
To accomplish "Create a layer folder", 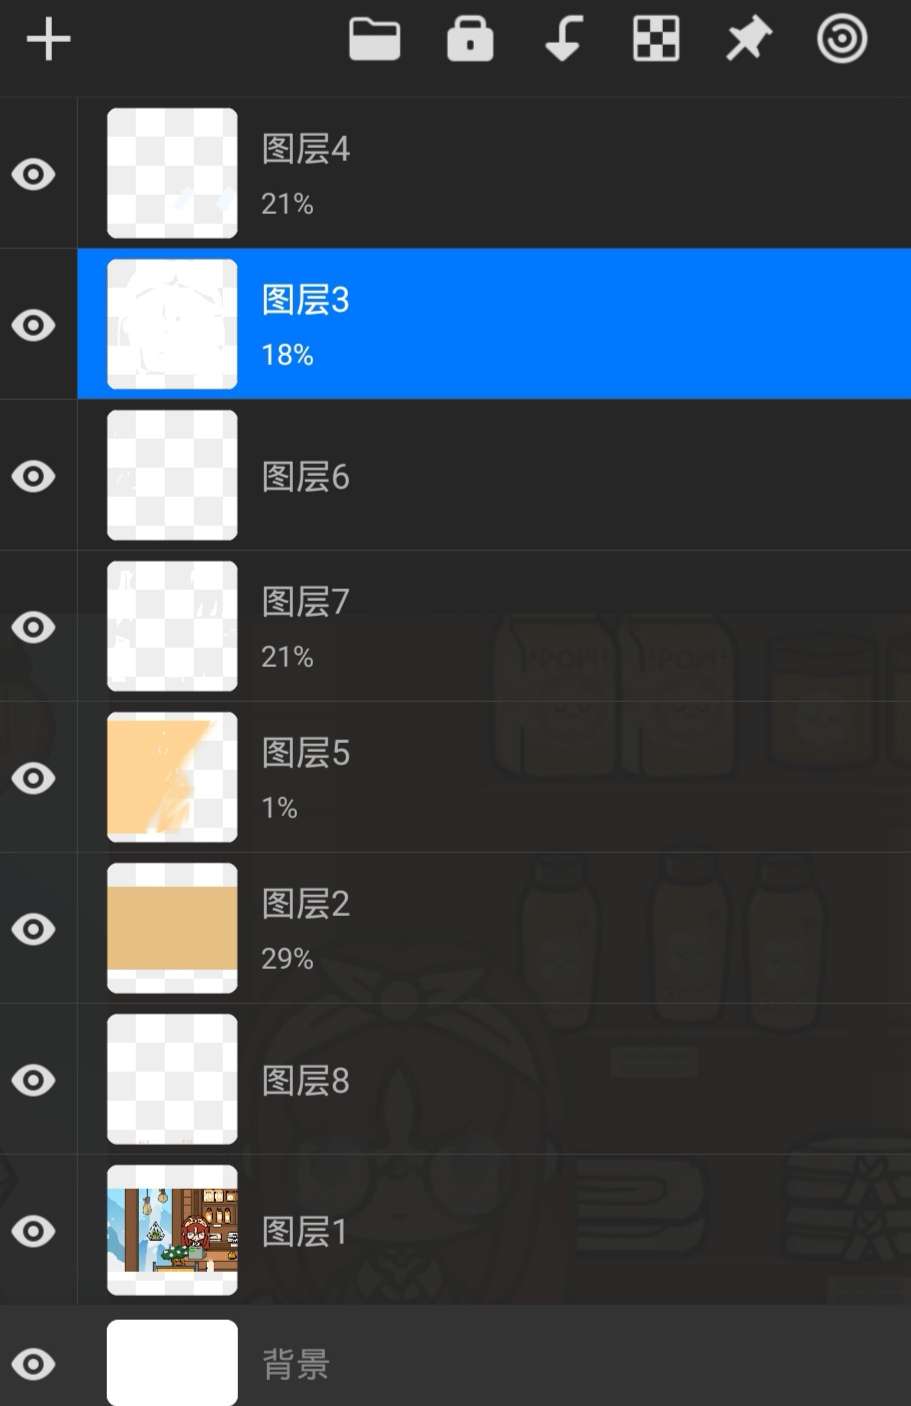I will (x=374, y=41).
